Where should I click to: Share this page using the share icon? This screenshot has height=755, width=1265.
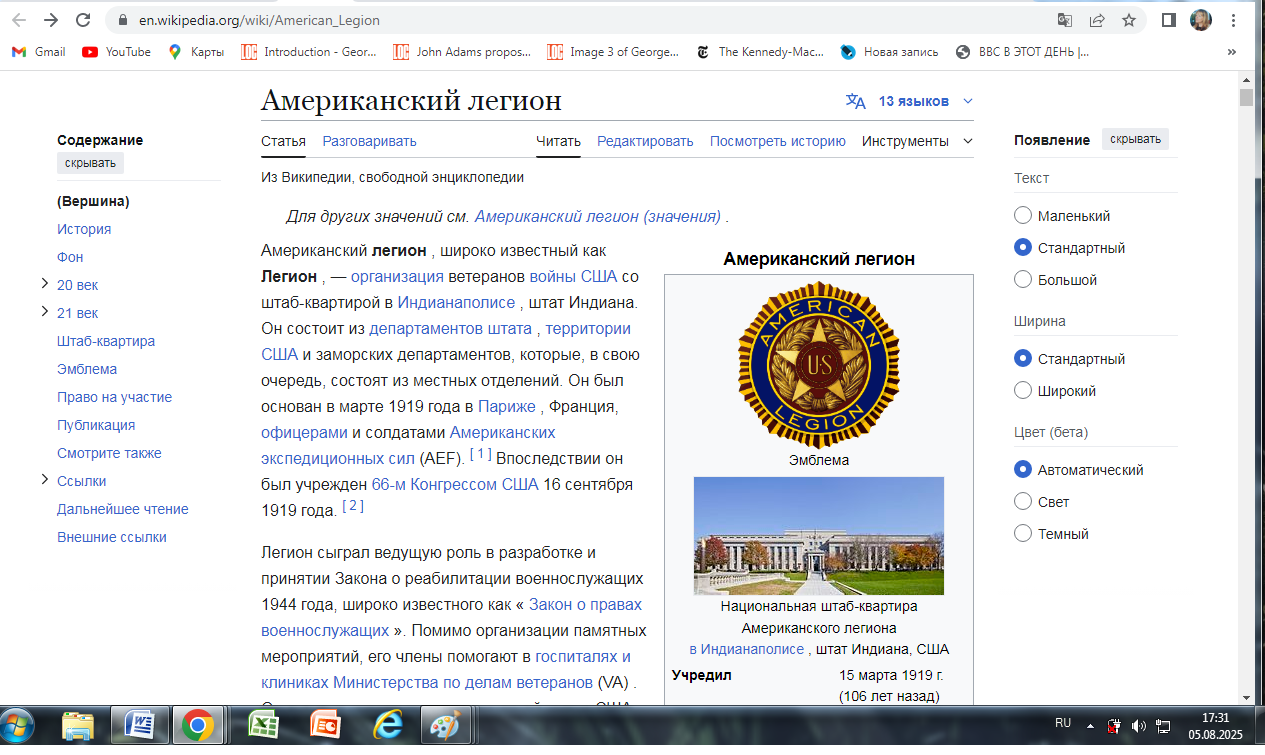coord(1097,20)
